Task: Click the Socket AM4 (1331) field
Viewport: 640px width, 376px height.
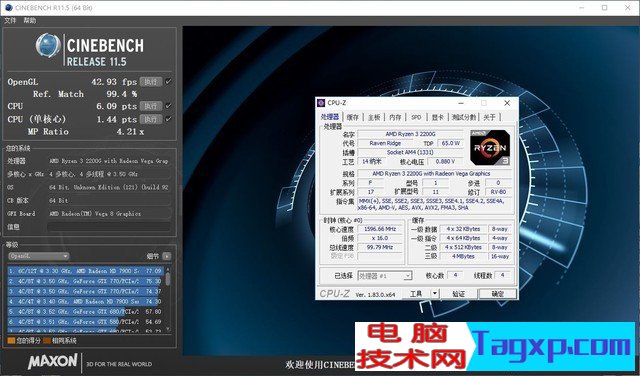Action: (x=410, y=152)
